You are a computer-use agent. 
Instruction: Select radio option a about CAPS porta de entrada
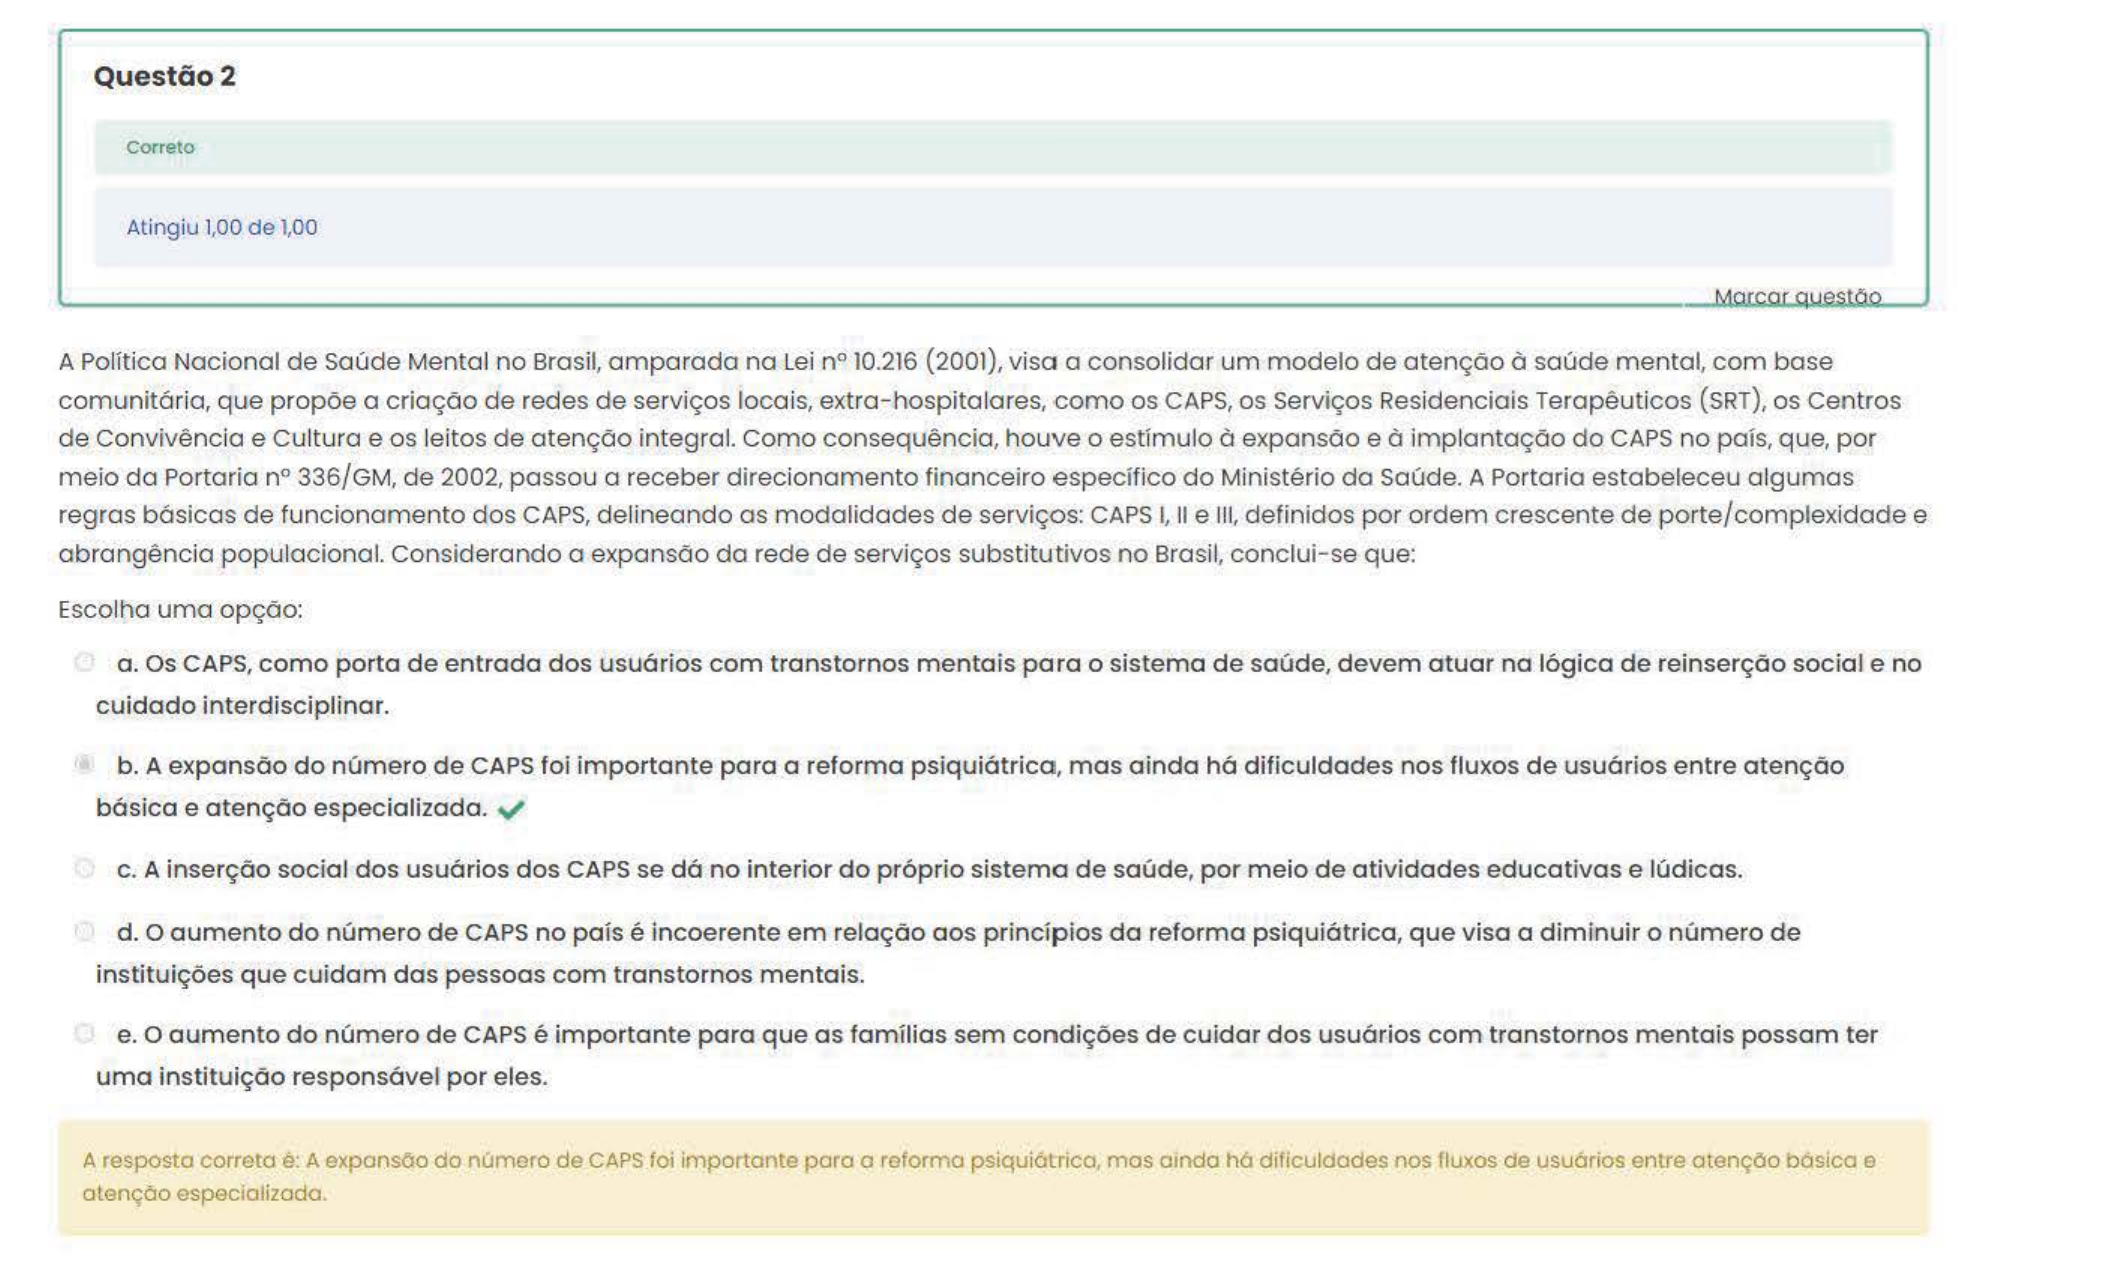tap(85, 662)
